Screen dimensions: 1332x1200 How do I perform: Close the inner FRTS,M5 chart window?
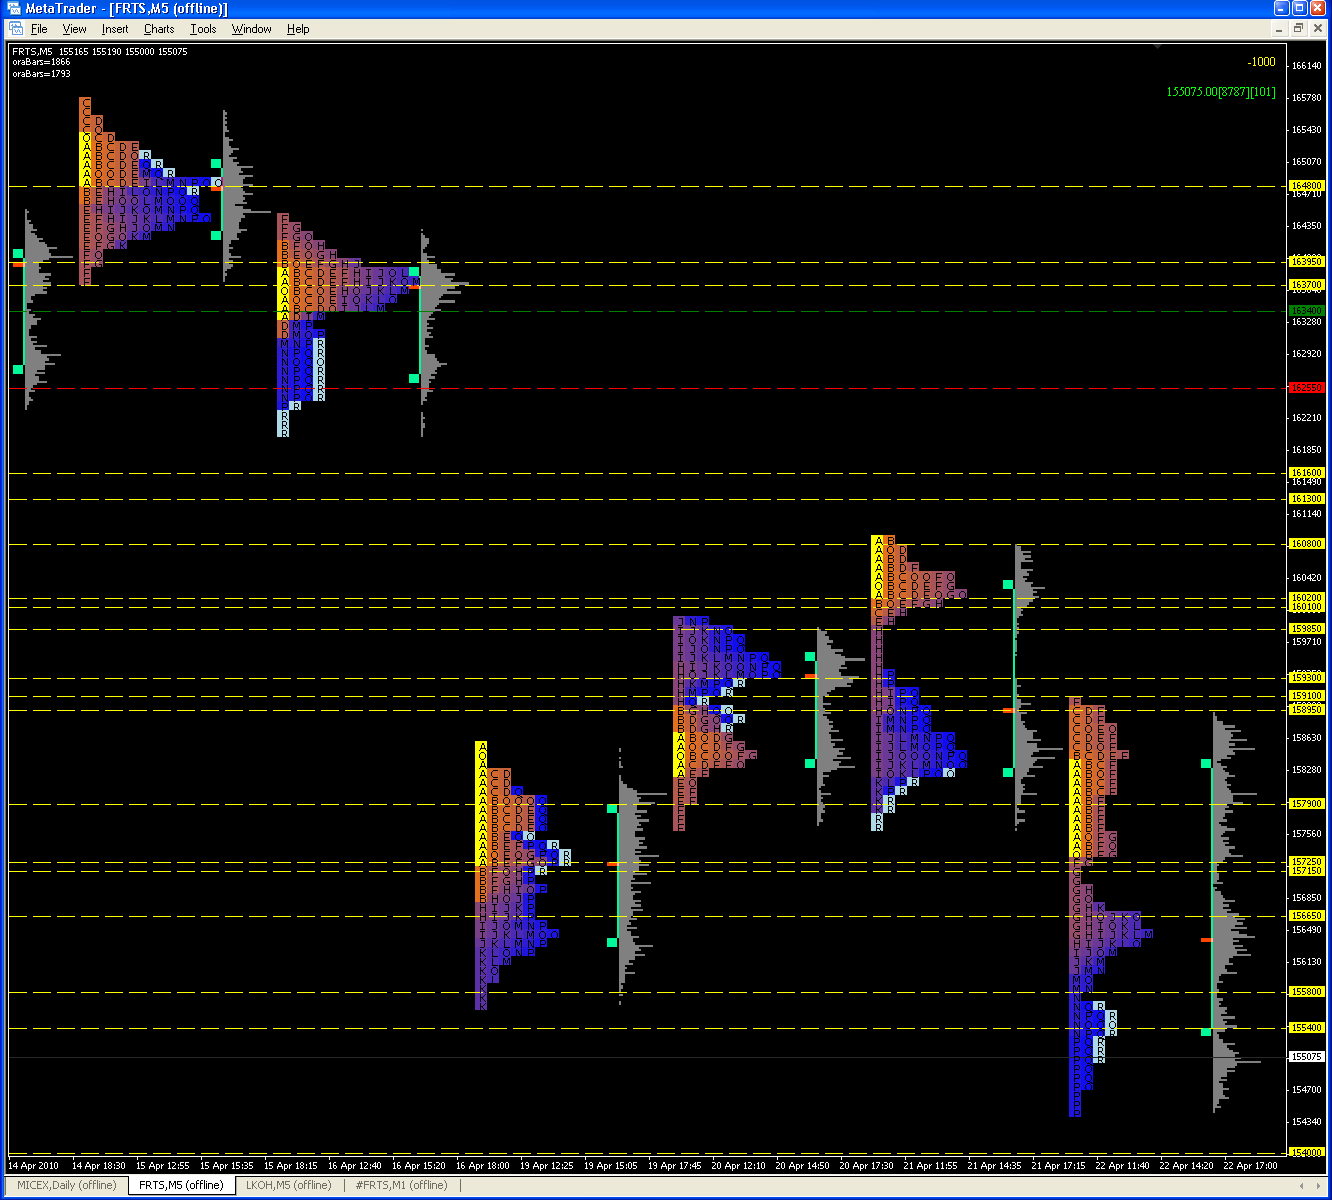[1317, 29]
